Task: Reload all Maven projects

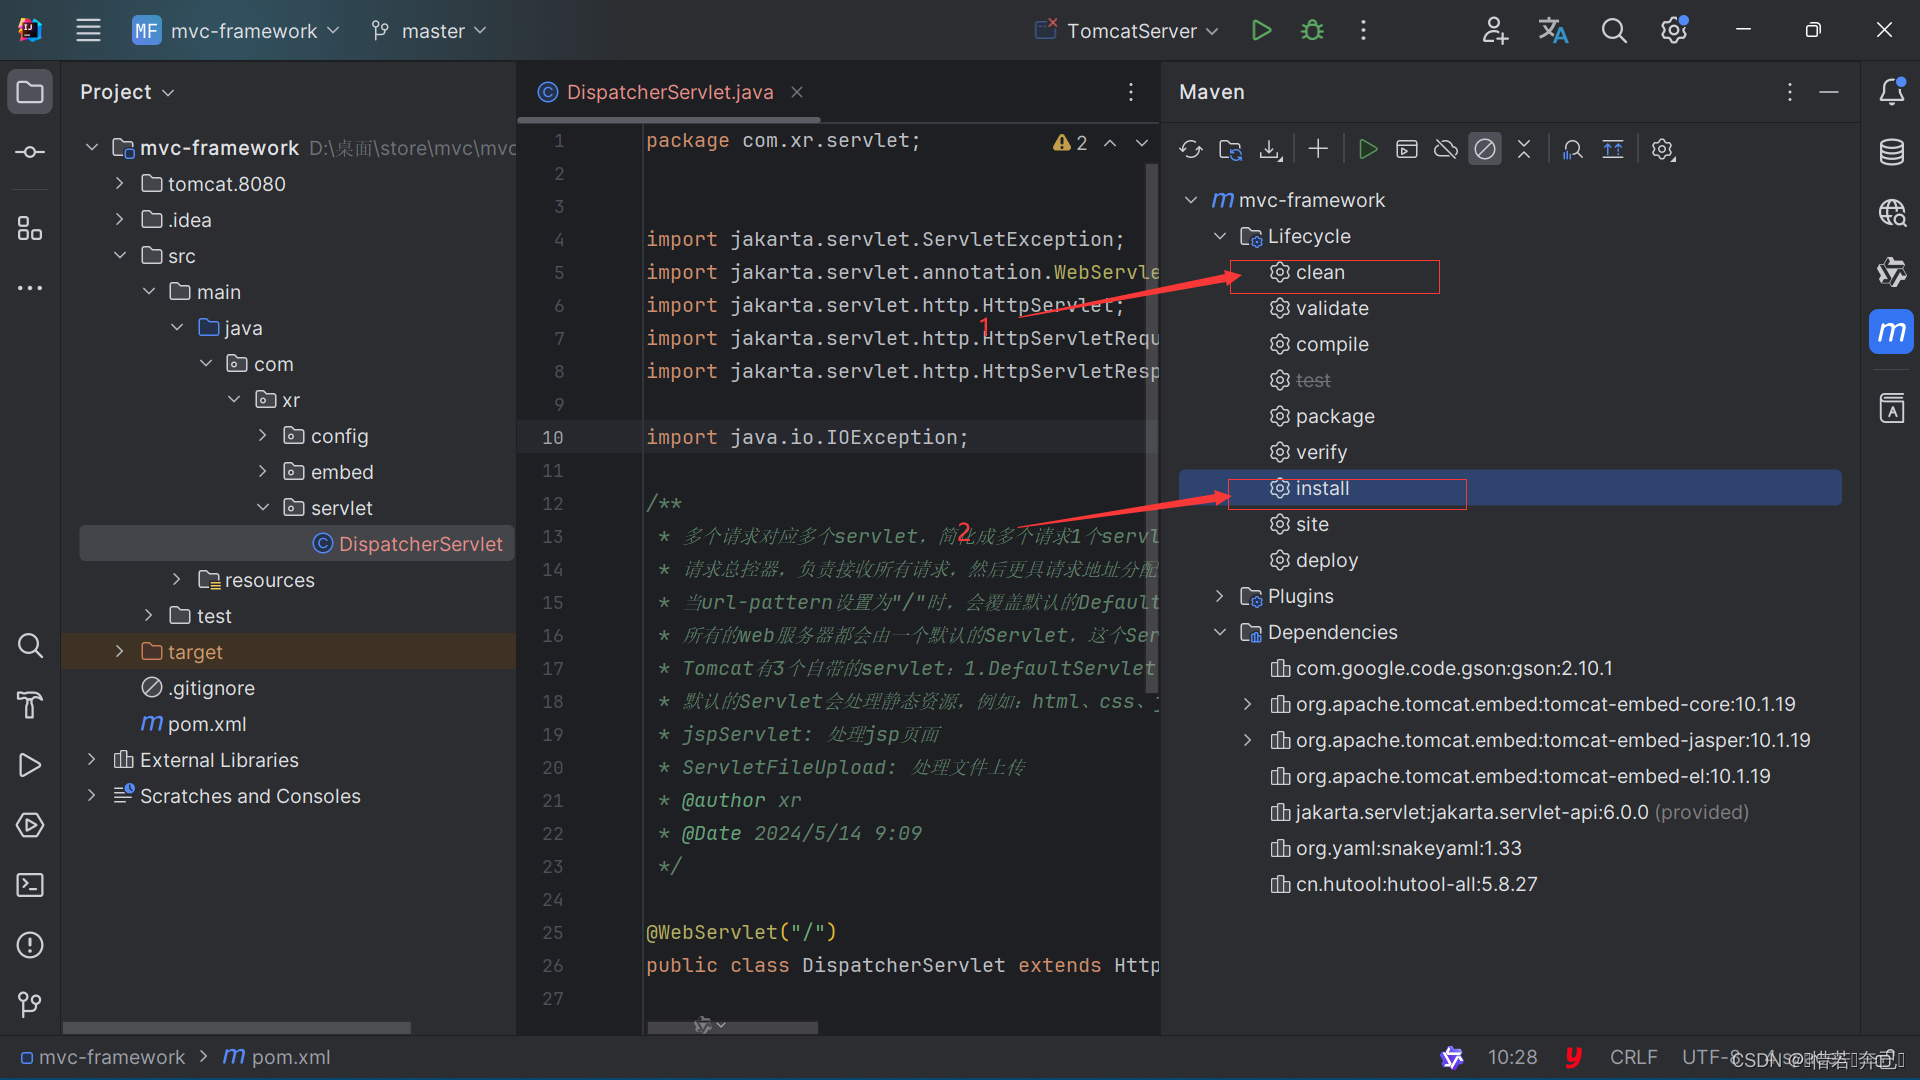Action: [1190, 149]
